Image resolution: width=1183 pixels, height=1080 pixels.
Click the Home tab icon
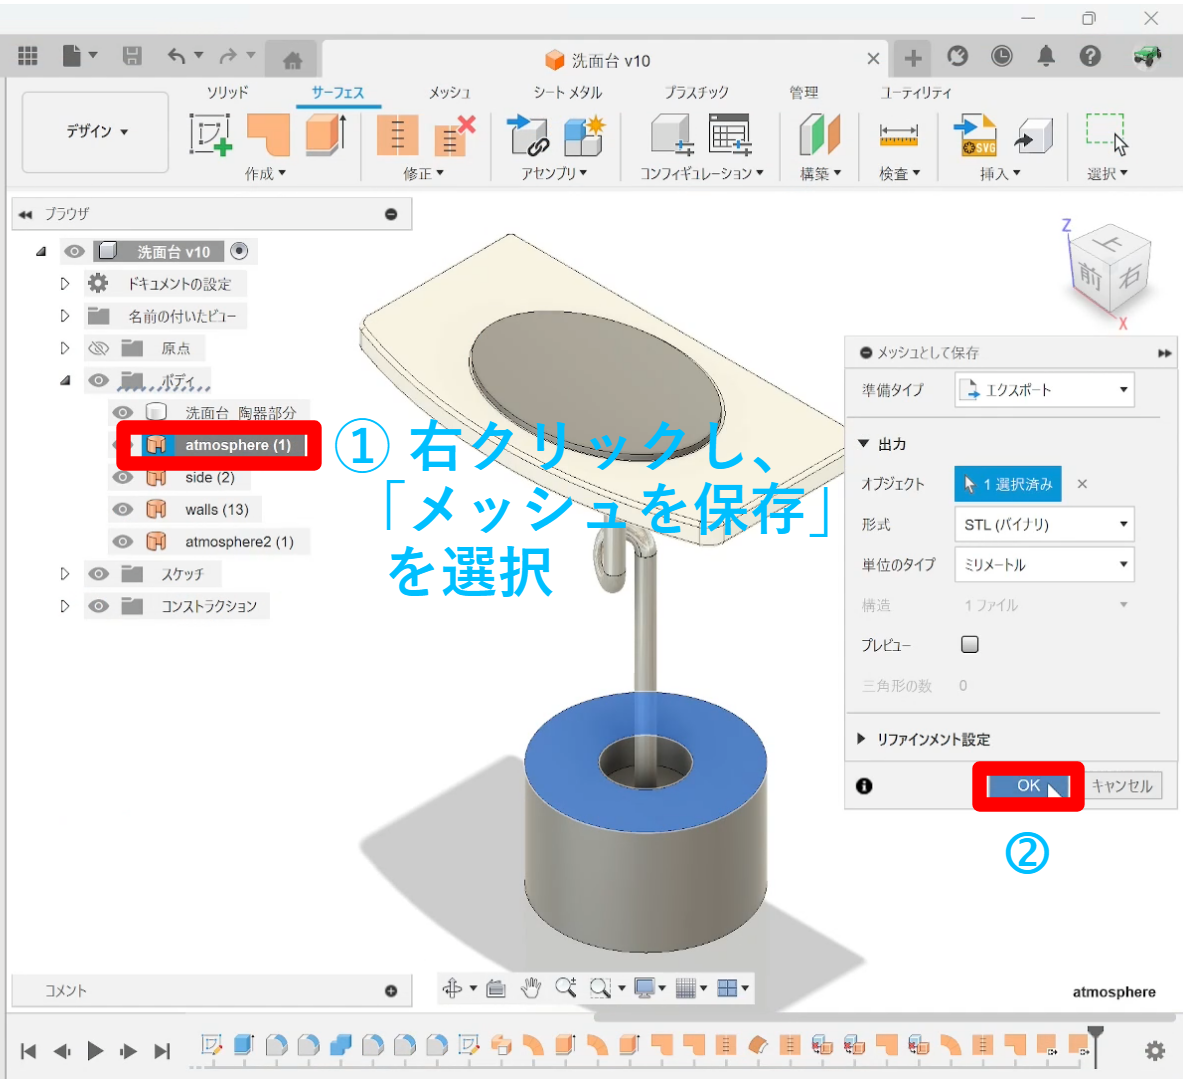[x=292, y=60]
